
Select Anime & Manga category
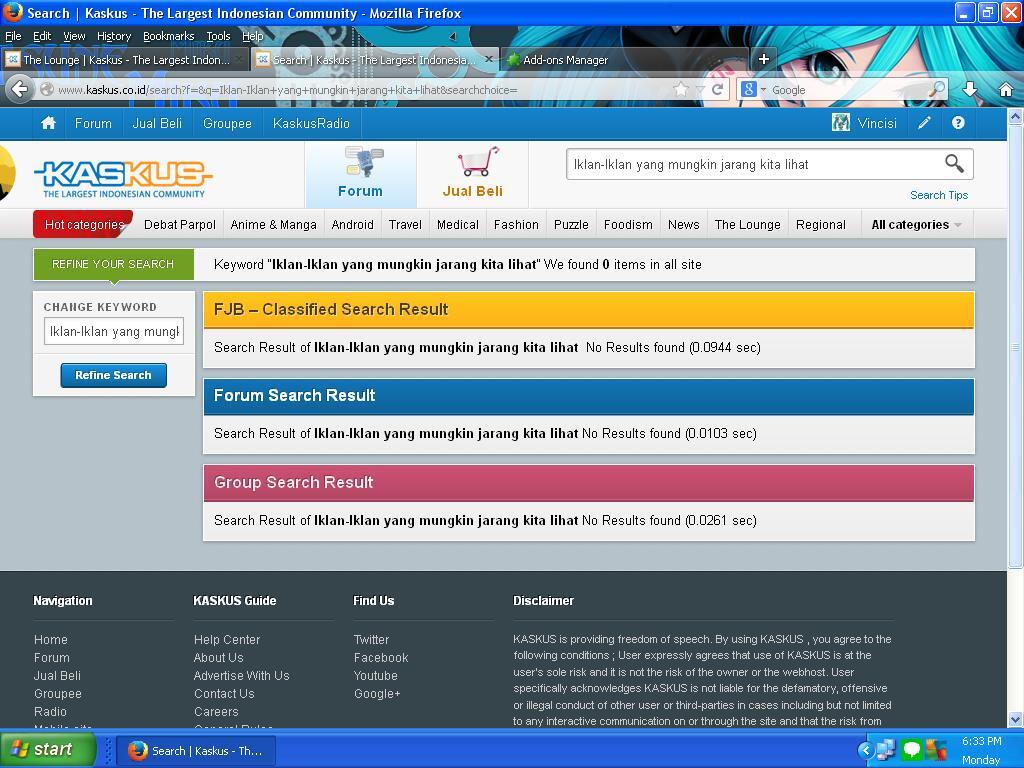(274, 225)
